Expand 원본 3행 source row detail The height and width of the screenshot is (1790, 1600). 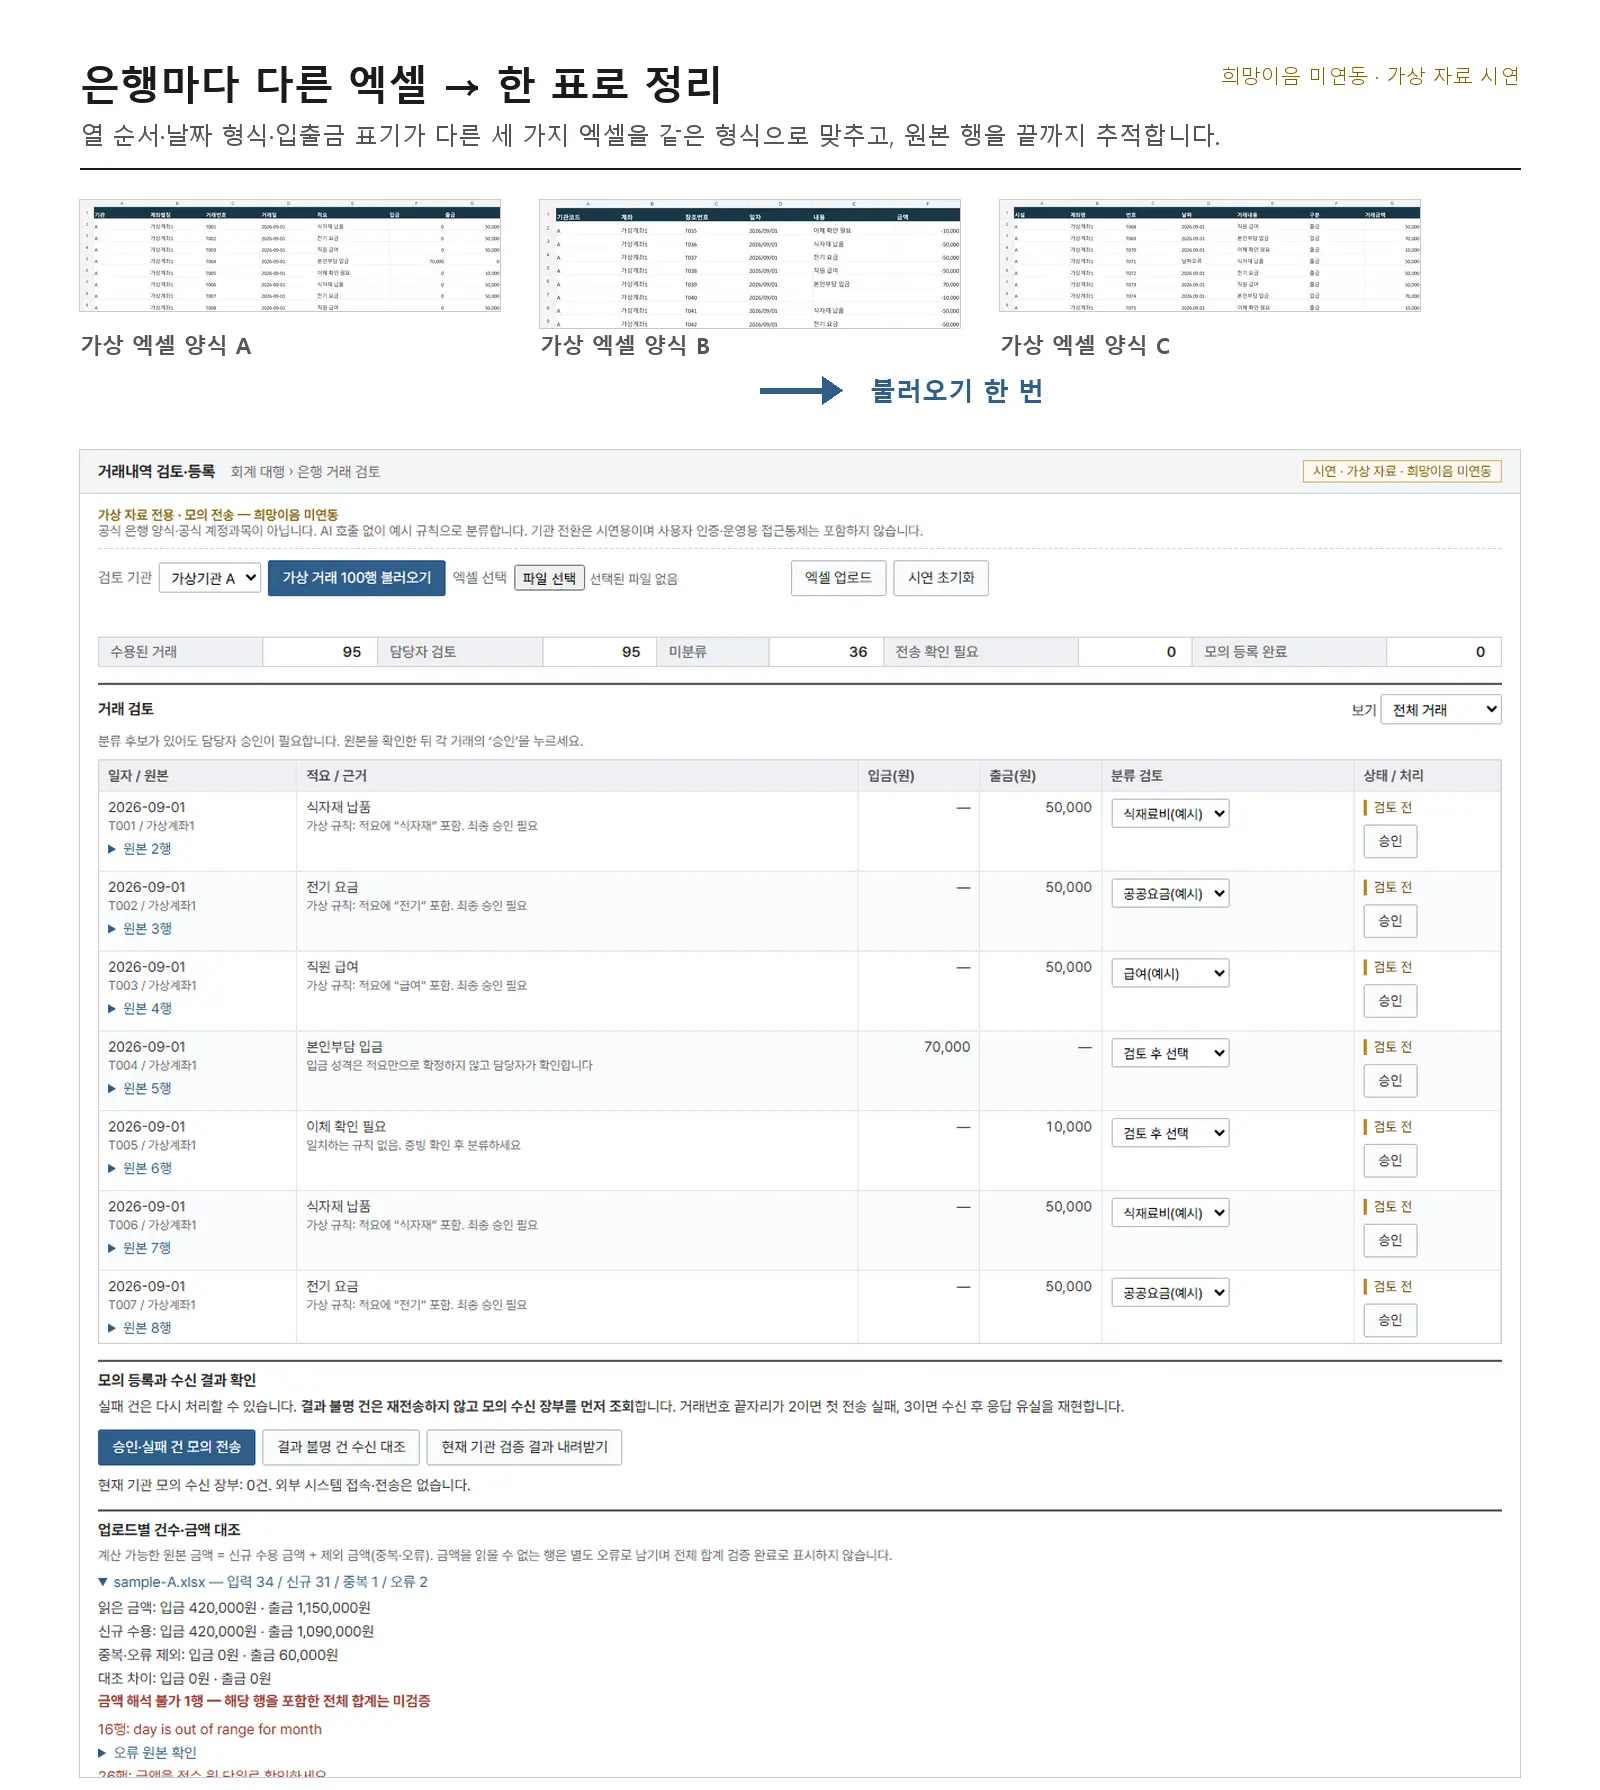point(140,929)
